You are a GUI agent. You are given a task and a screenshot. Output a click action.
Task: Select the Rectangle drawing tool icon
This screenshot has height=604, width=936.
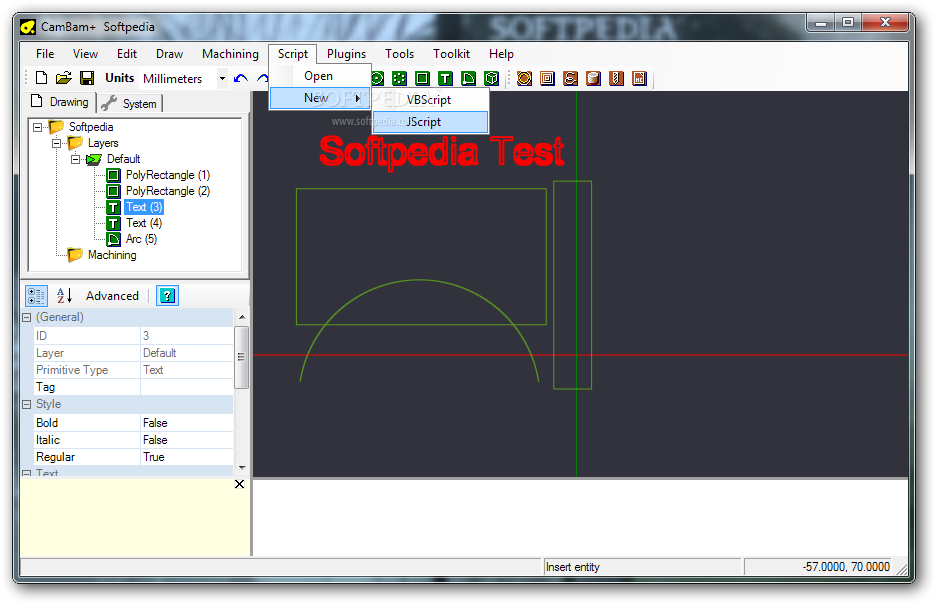pyautogui.click(x=422, y=78)
